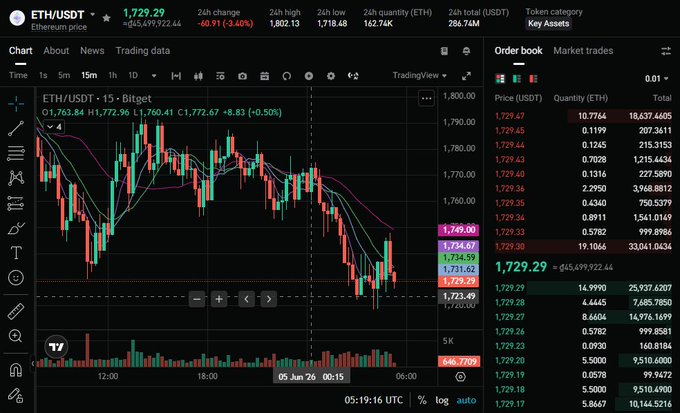
Task: Click the add plus circle icon
Action: pos(309,76)
